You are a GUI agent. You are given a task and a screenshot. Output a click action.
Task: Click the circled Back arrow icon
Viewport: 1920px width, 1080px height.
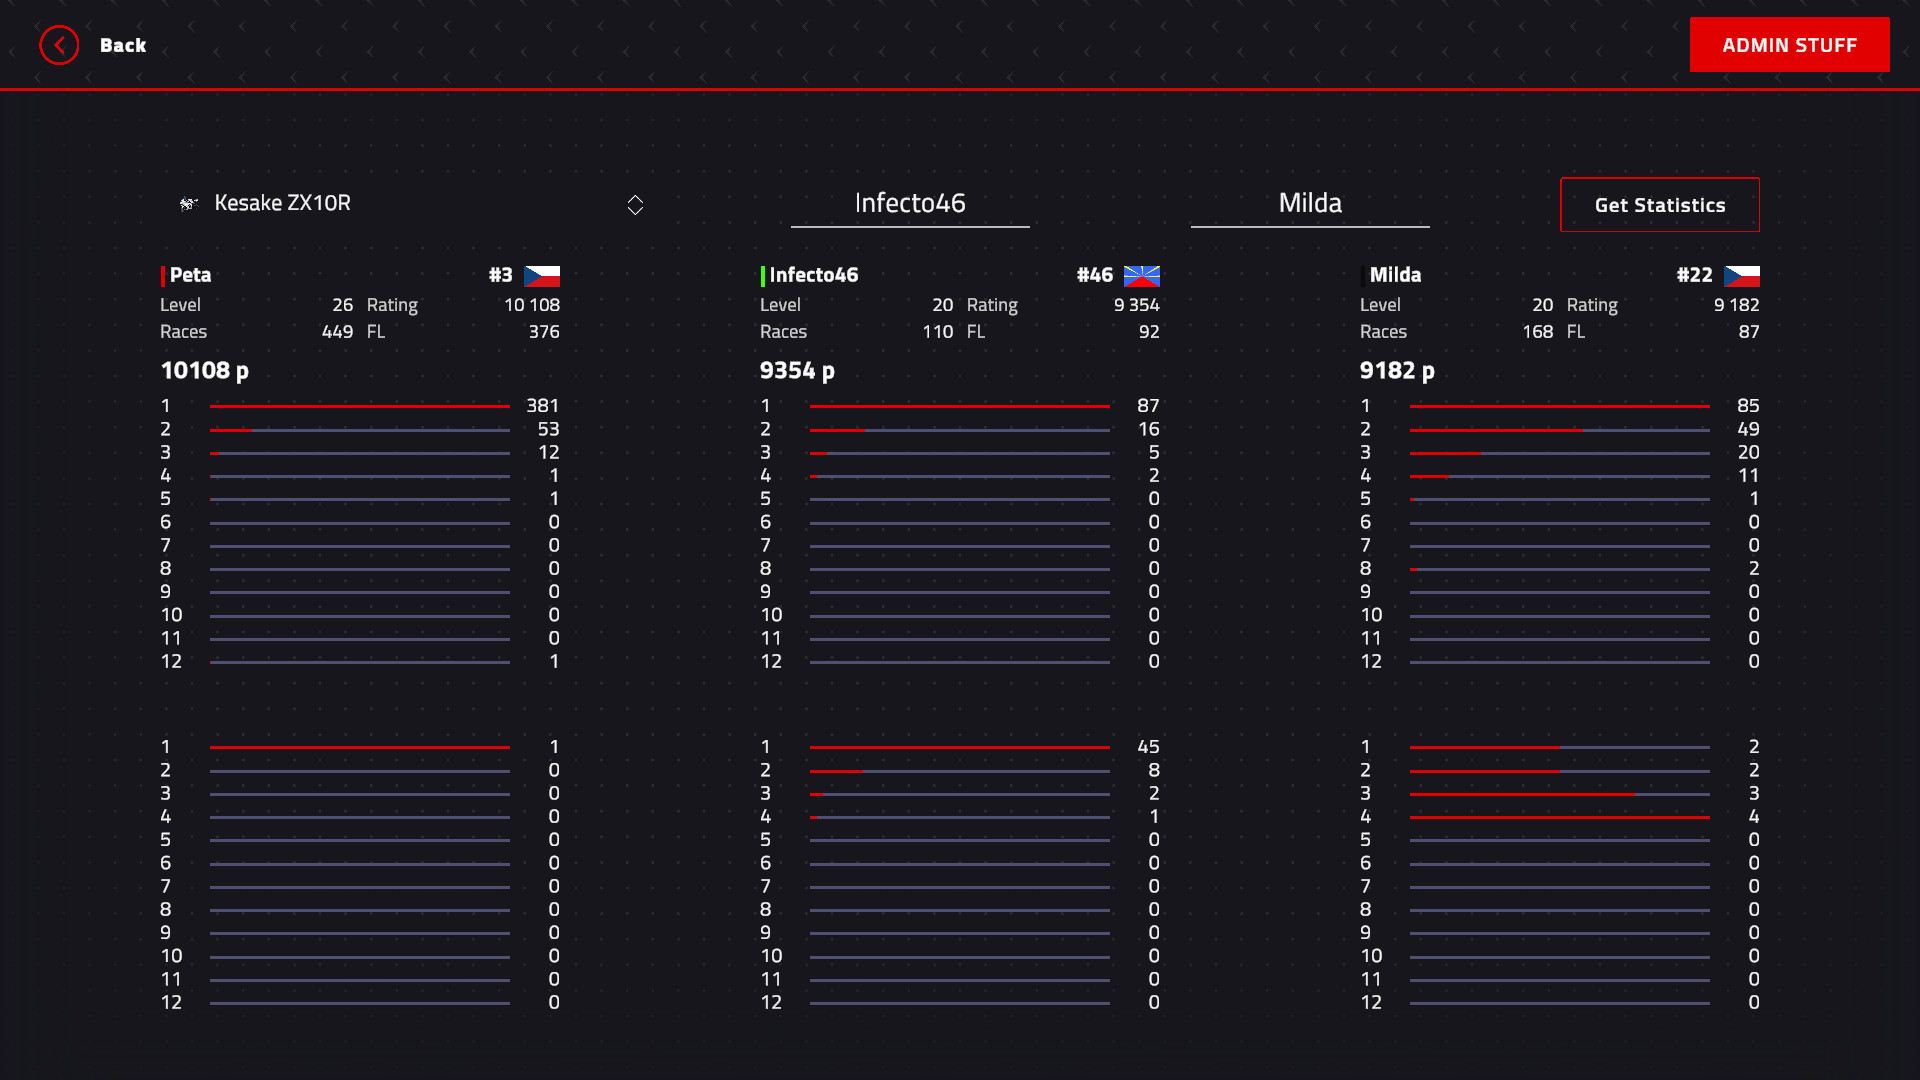tap(59, 45)
